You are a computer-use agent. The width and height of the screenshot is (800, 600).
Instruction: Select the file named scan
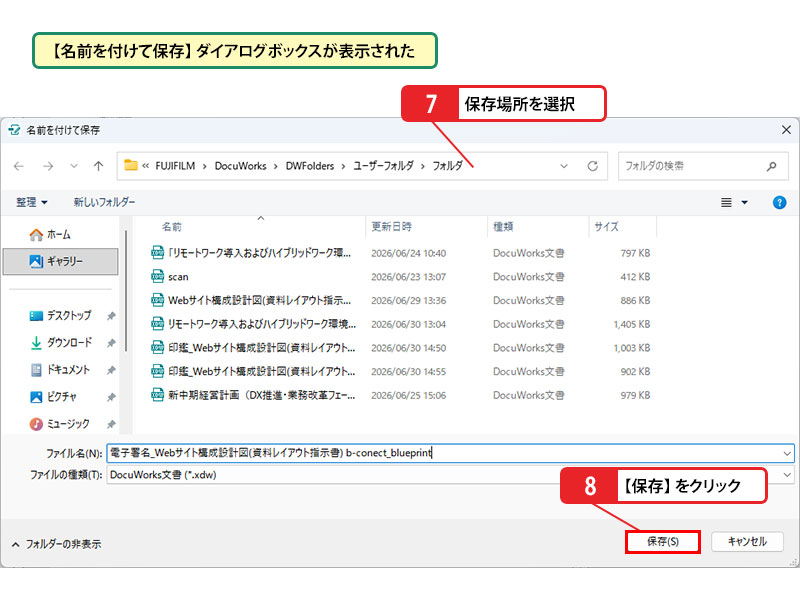pyautogui.click(x=178, y=277)
